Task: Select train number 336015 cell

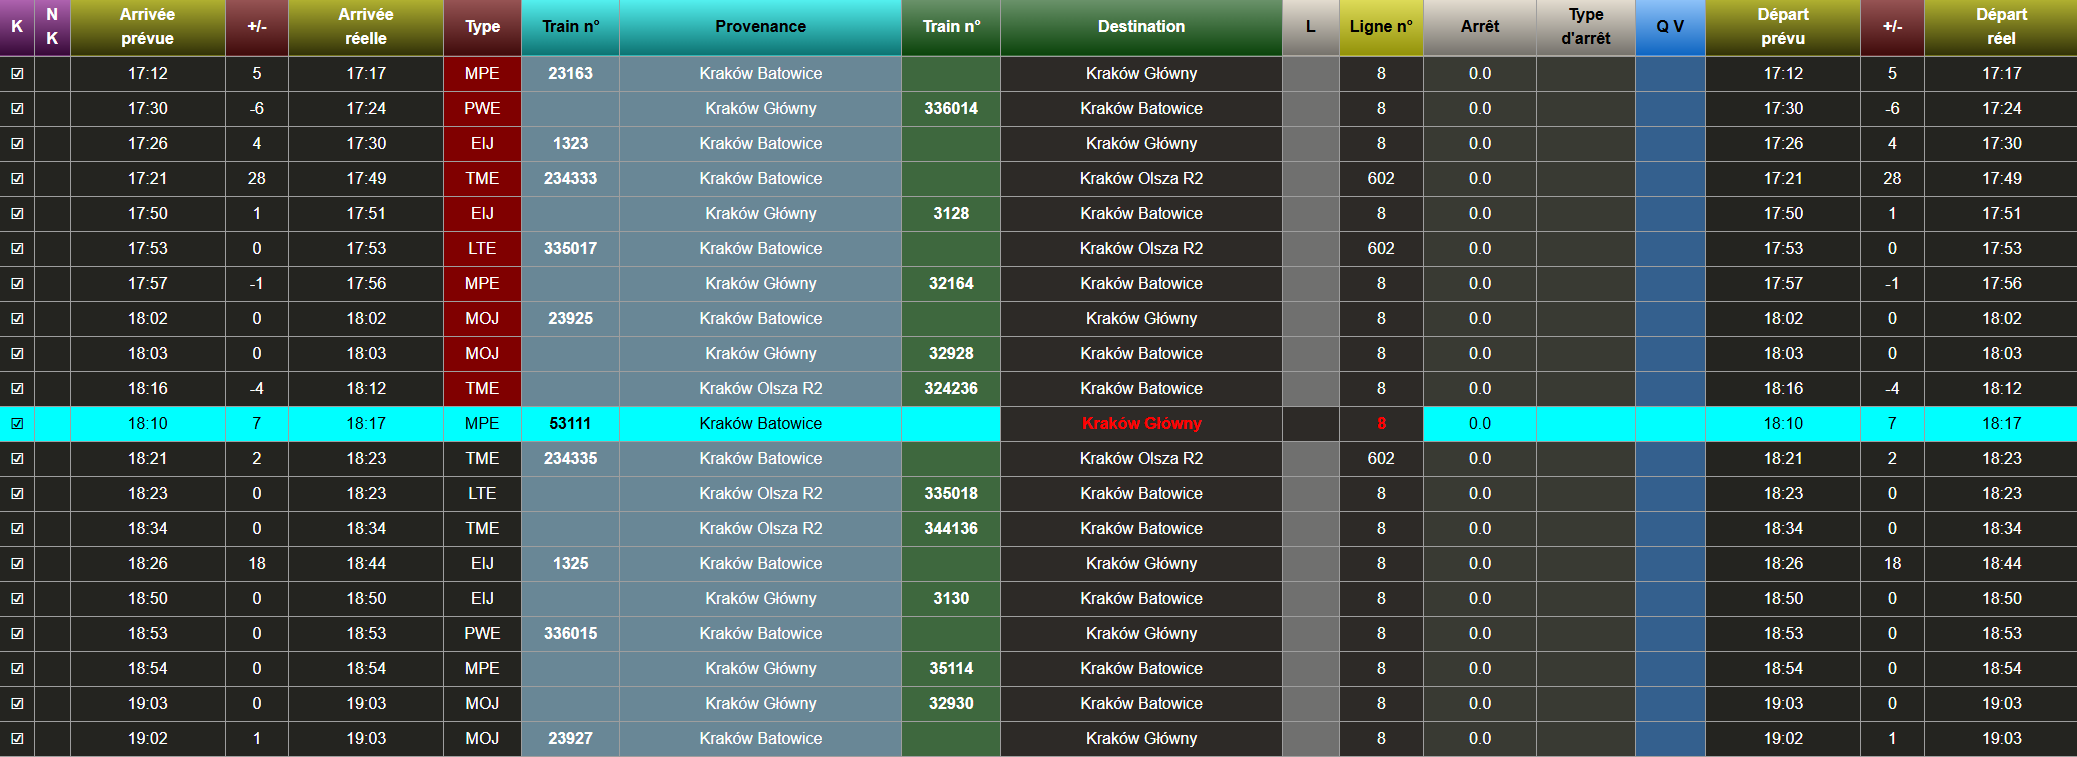Action: 570,633
